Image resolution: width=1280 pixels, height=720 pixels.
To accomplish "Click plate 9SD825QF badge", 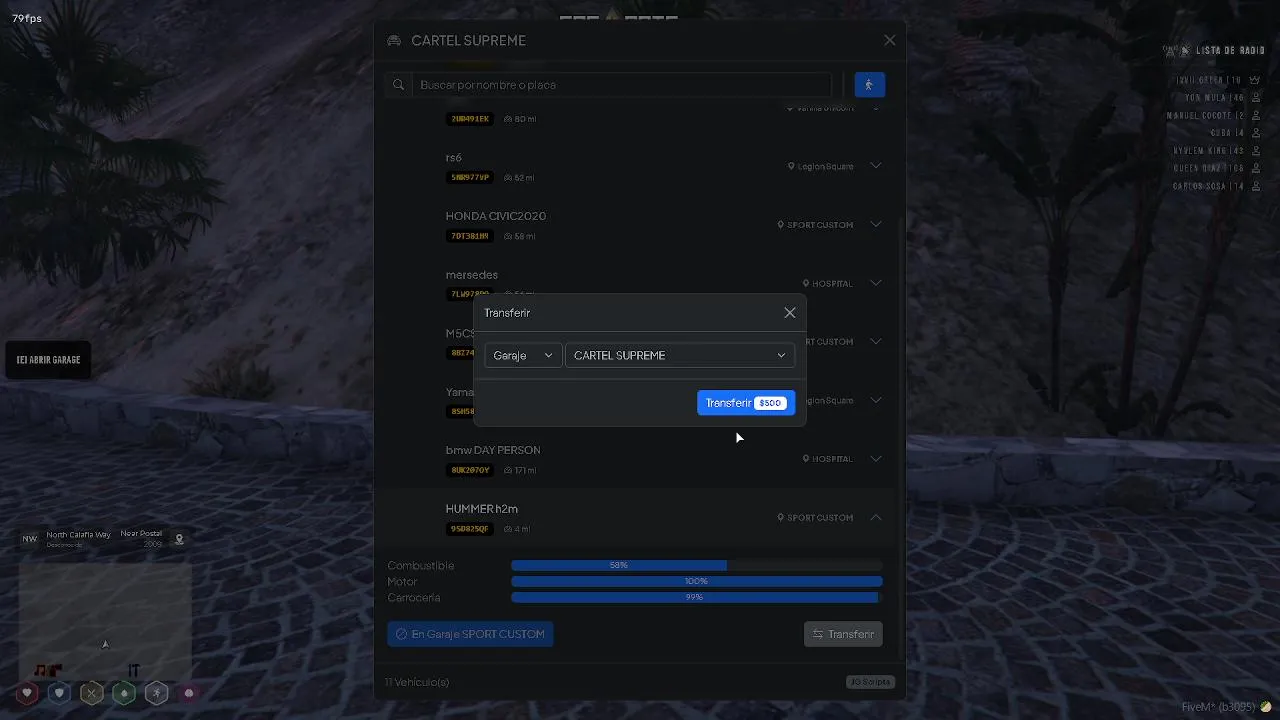I will (470, 529).
